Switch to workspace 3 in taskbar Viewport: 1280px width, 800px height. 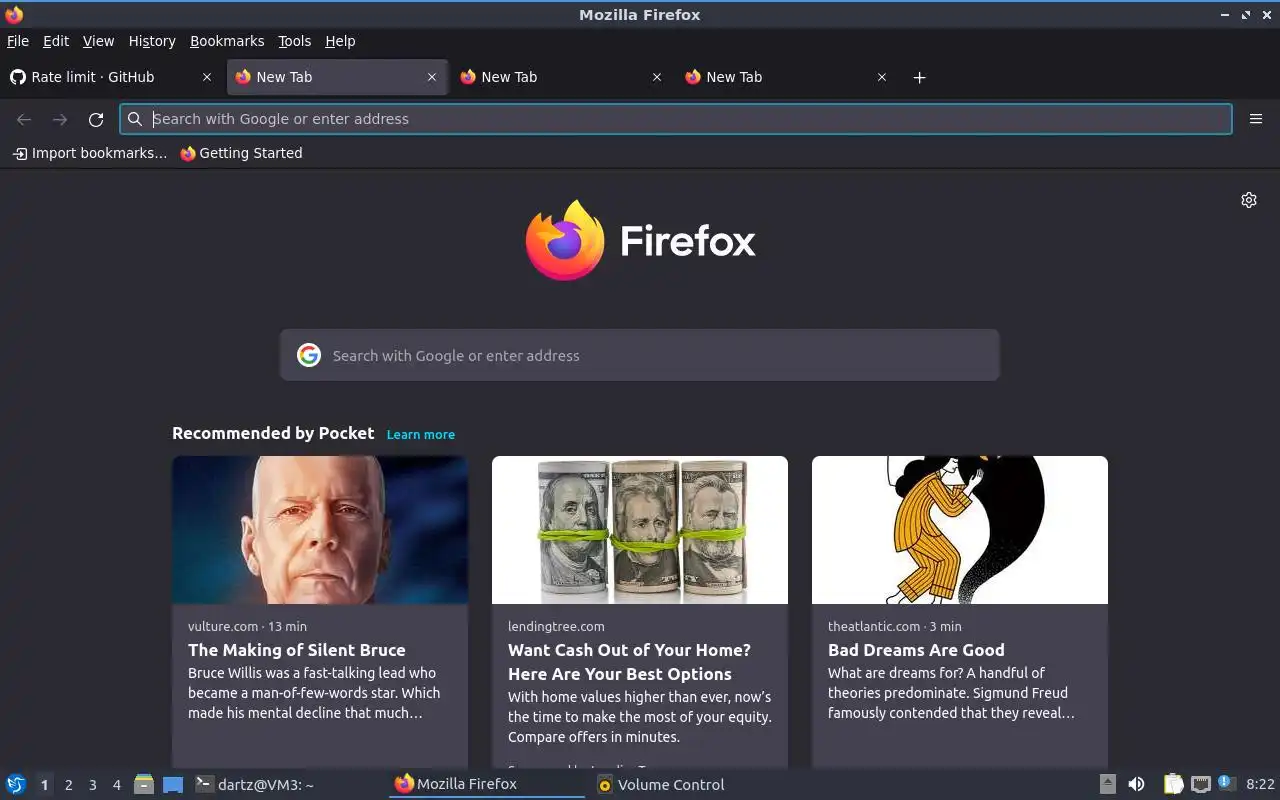pos(92,785)
